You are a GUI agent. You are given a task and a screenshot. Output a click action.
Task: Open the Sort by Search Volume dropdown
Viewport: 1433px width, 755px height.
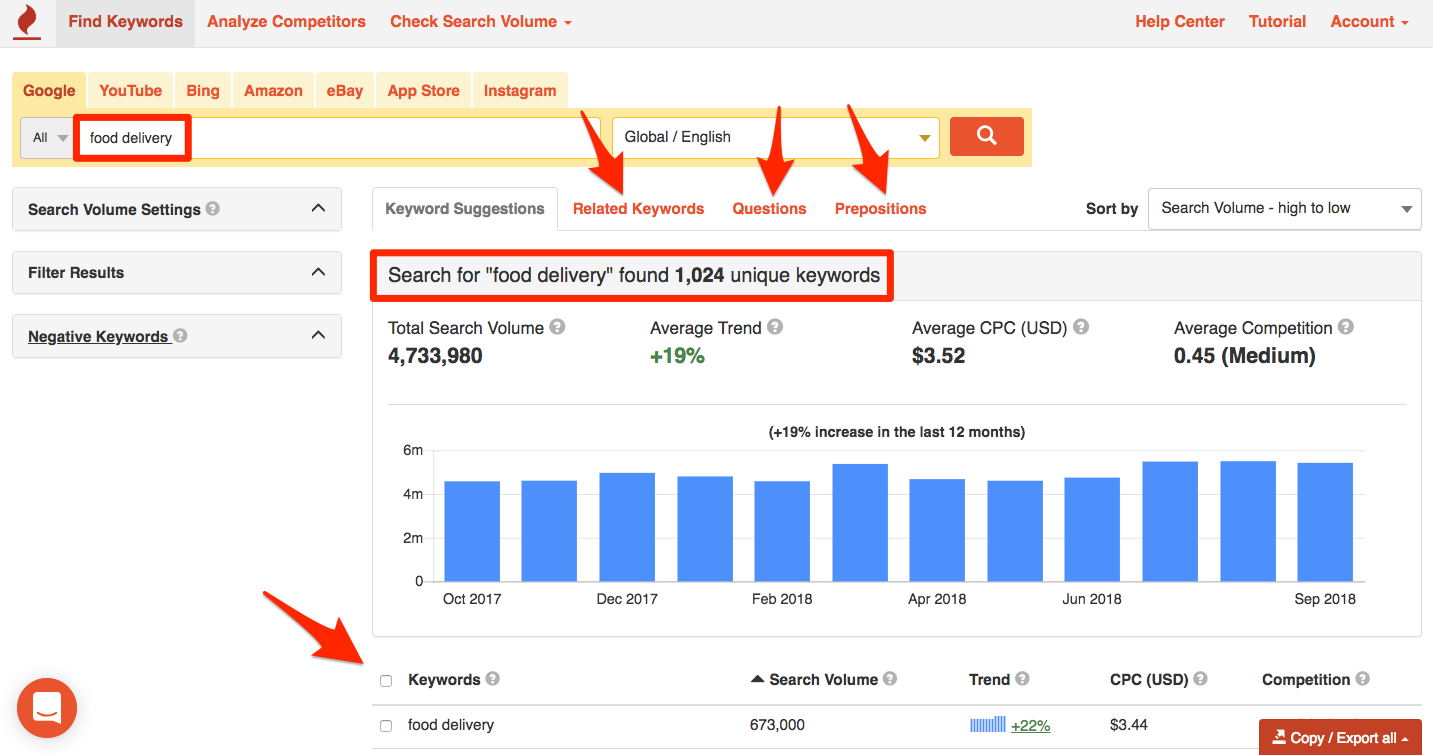(x=1284, y=209)
